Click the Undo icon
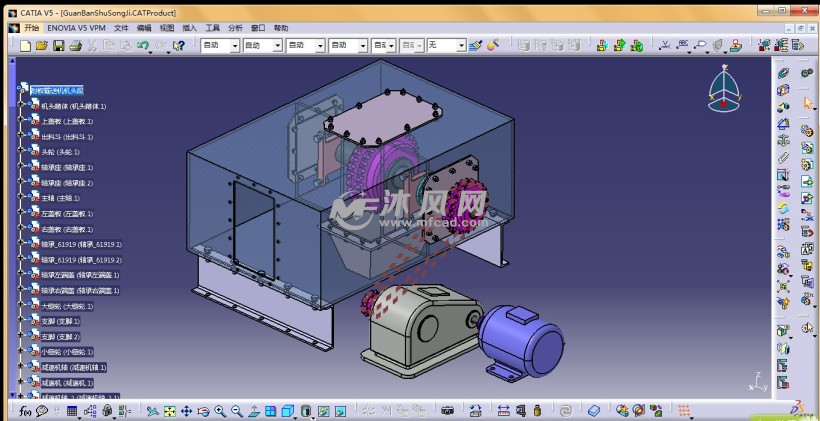 point(143,46)
